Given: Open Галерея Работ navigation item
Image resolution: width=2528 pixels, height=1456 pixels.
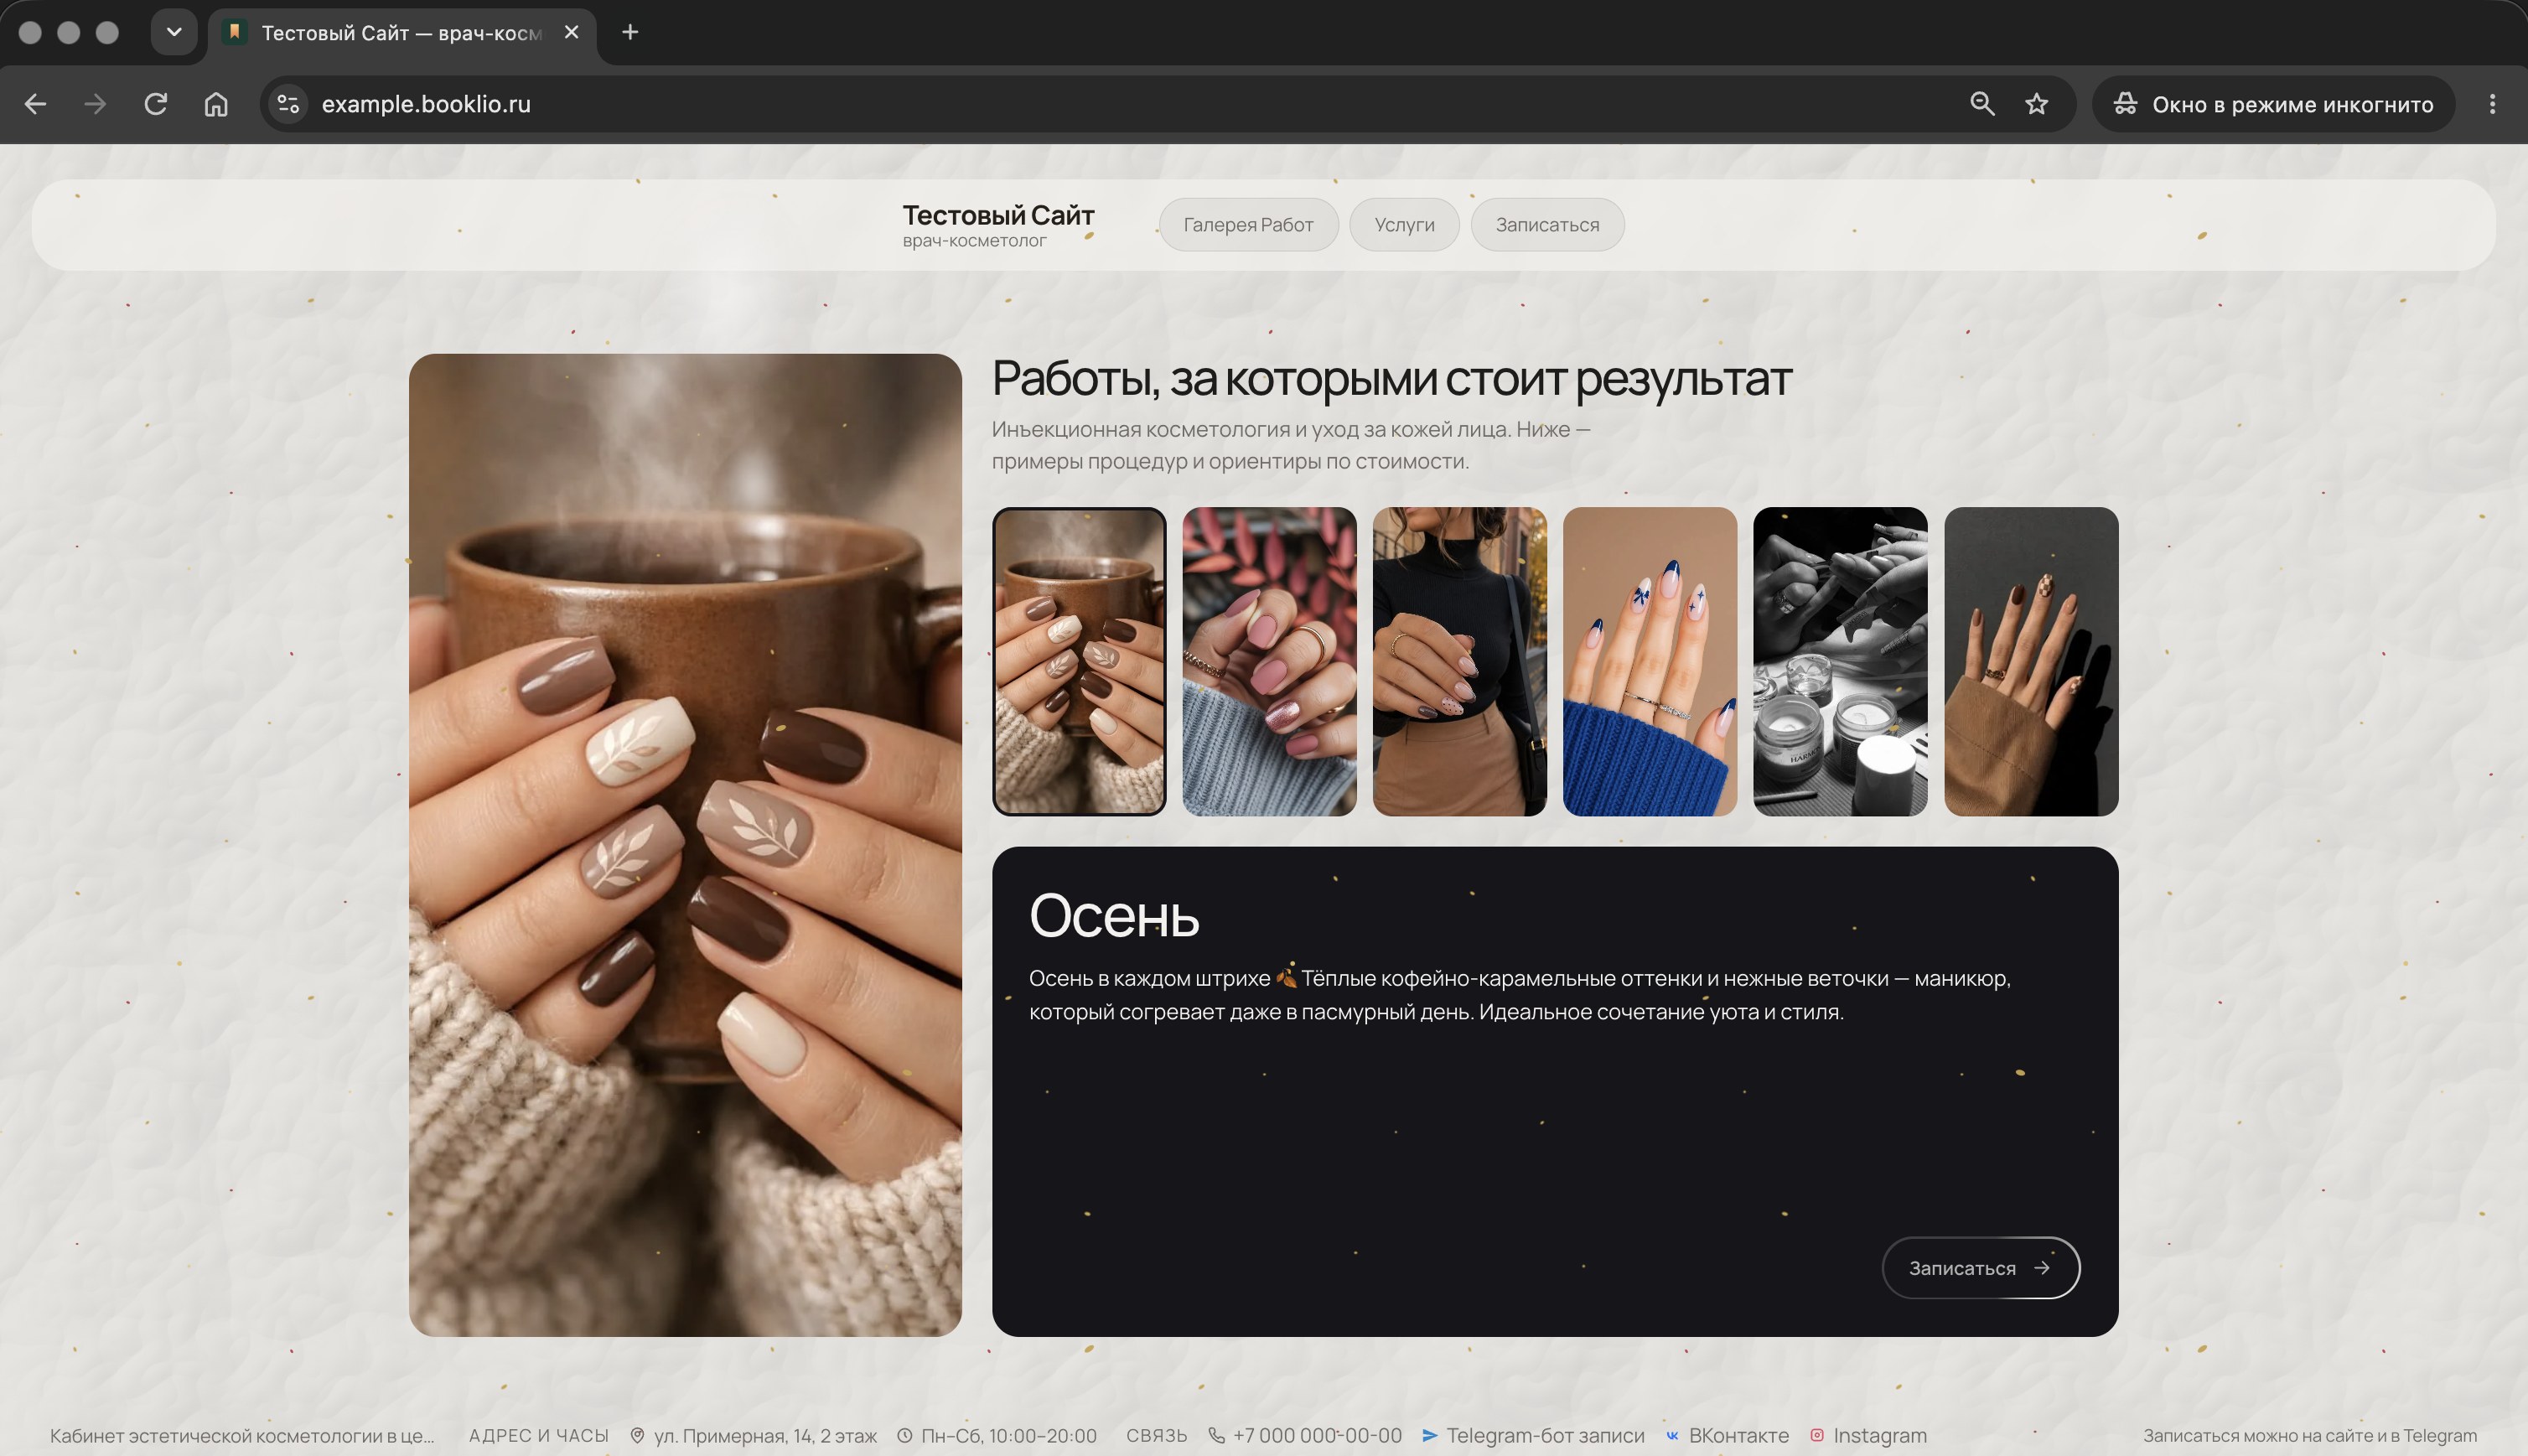Looking at the screenshot, I should point(1248,225).
